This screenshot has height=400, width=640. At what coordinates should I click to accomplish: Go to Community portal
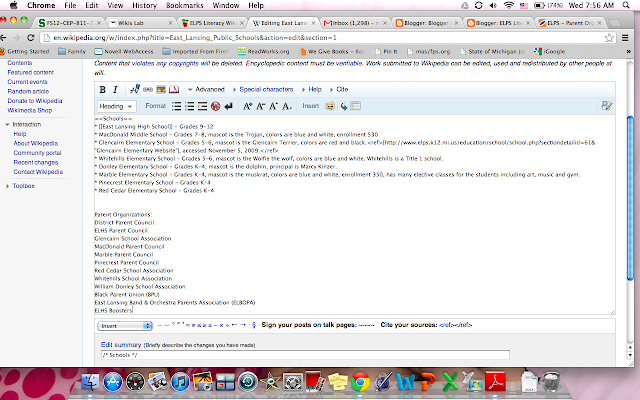click(37, 153)
